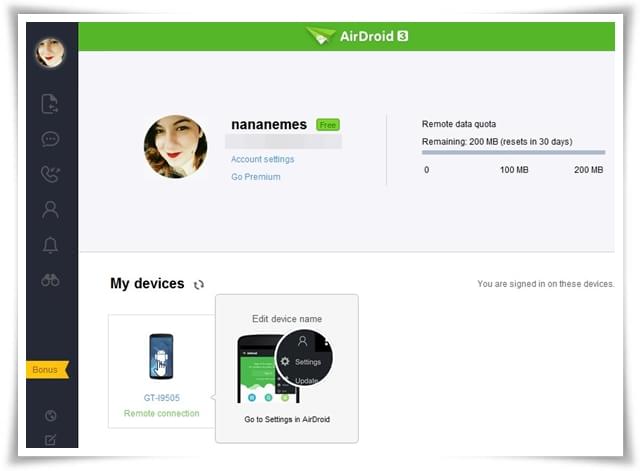Select GT-I9505 device phone image
The height and width of the screenshot is (471, 640).
161,356
